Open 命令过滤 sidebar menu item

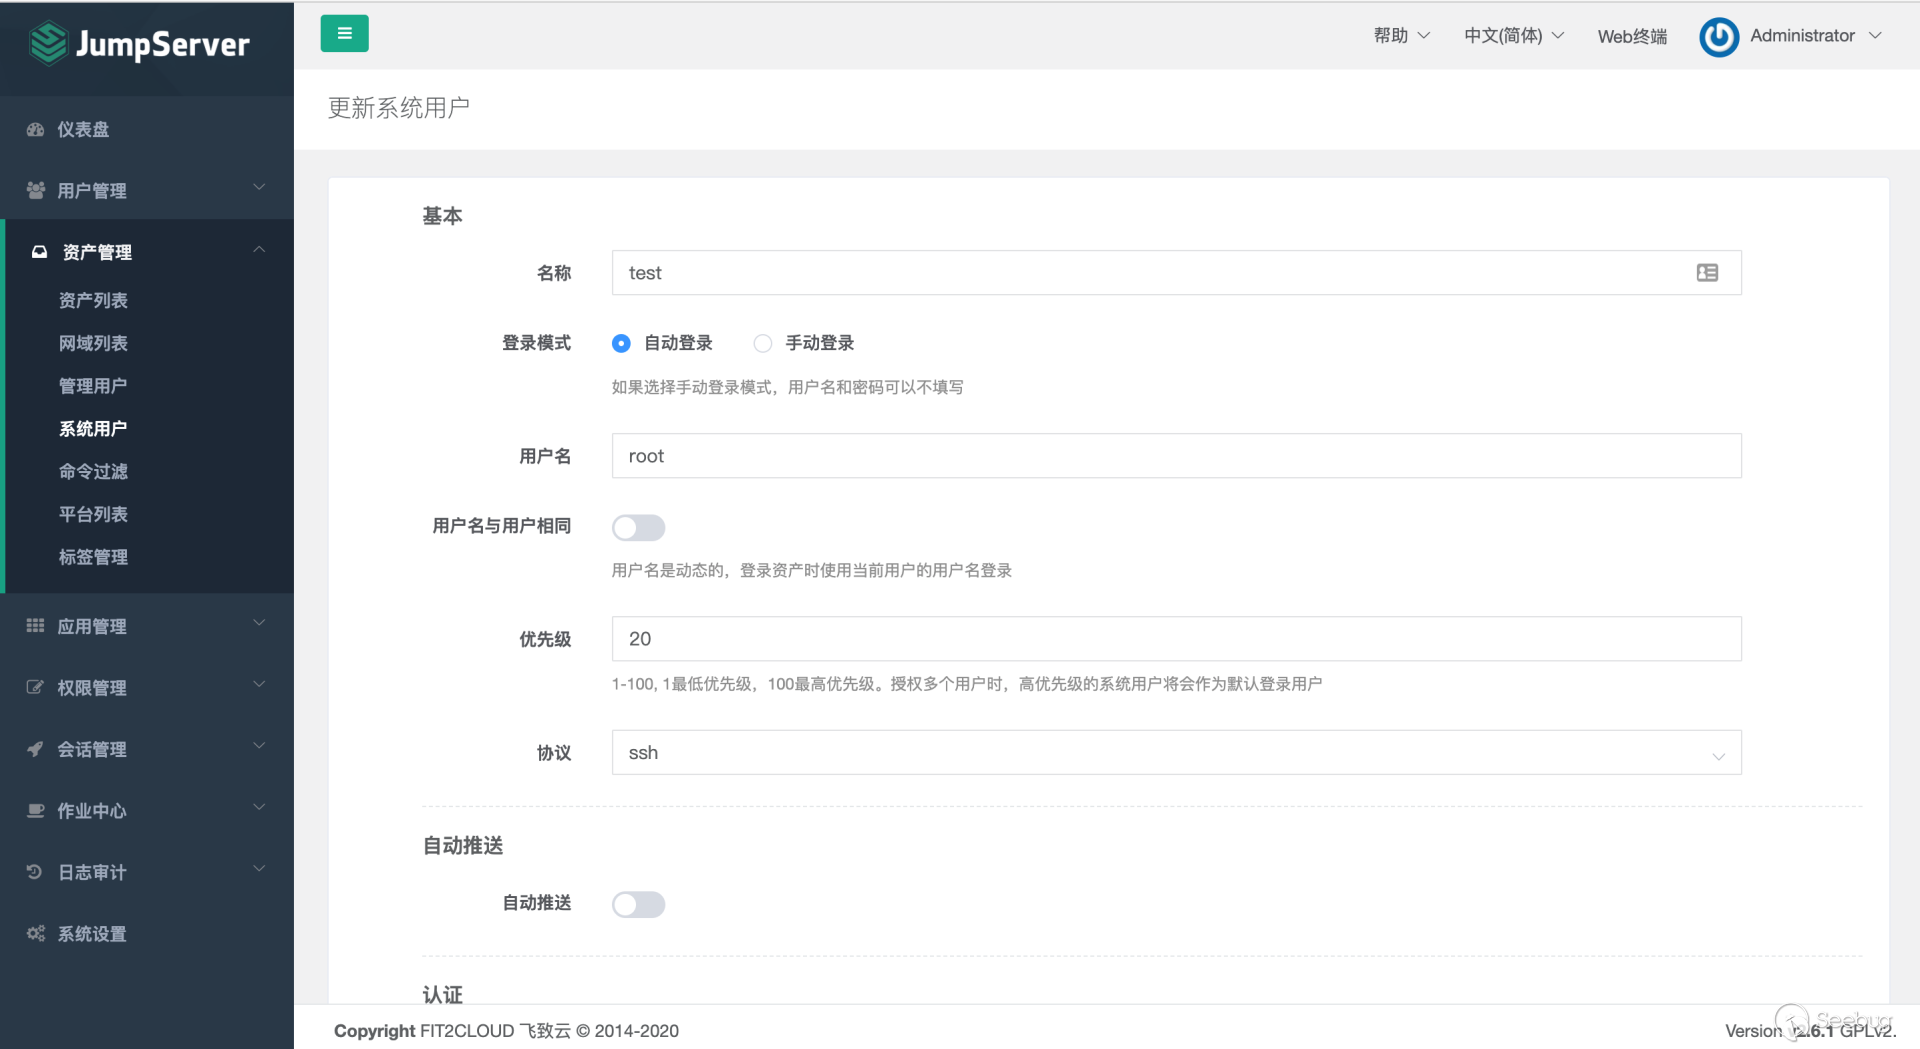tap(93, 471)
